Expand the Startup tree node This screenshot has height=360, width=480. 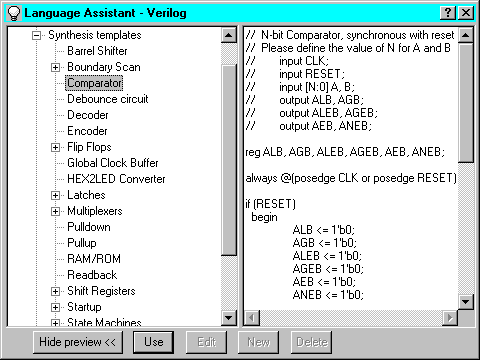point(55,307)
